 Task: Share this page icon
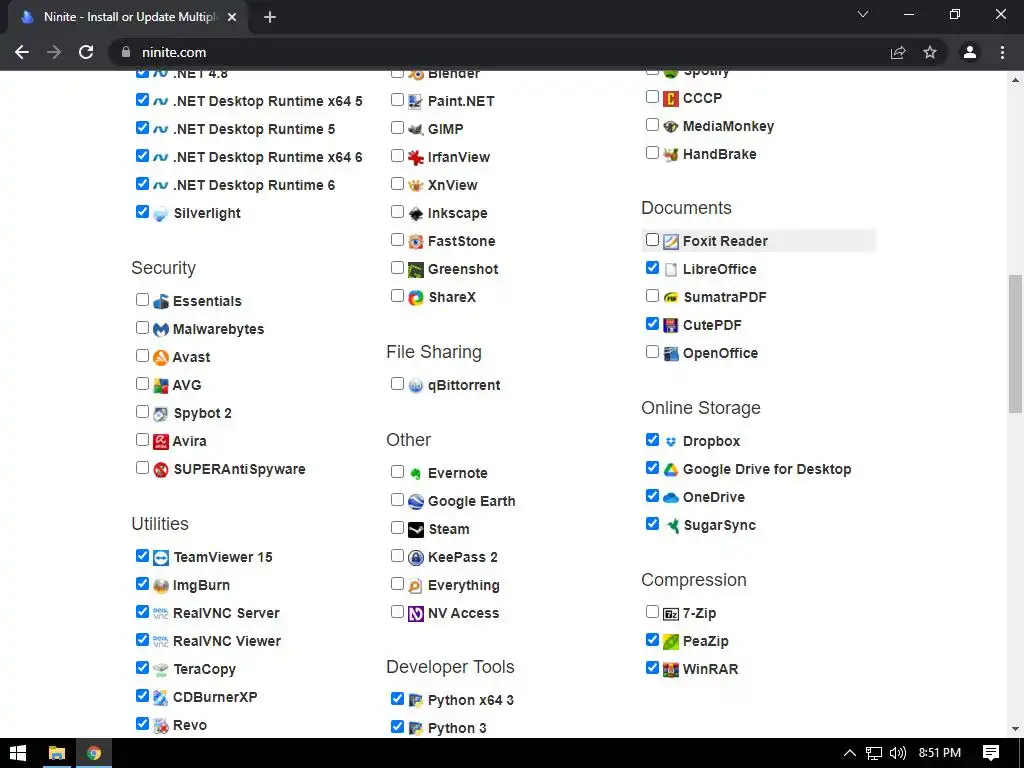point(899,52)
